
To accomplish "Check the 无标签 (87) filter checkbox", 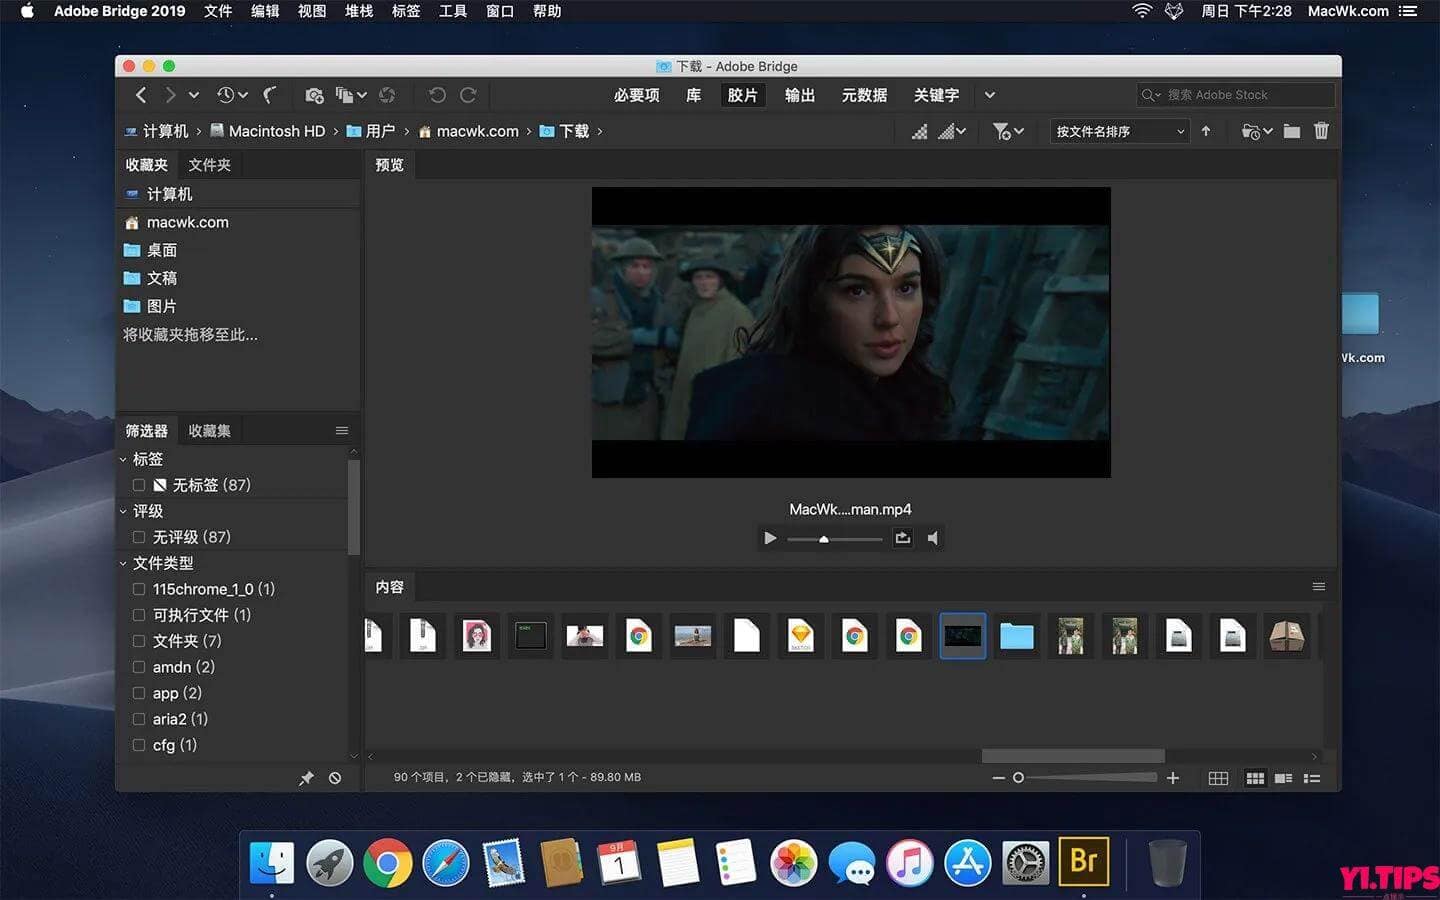I will [138, 485].
